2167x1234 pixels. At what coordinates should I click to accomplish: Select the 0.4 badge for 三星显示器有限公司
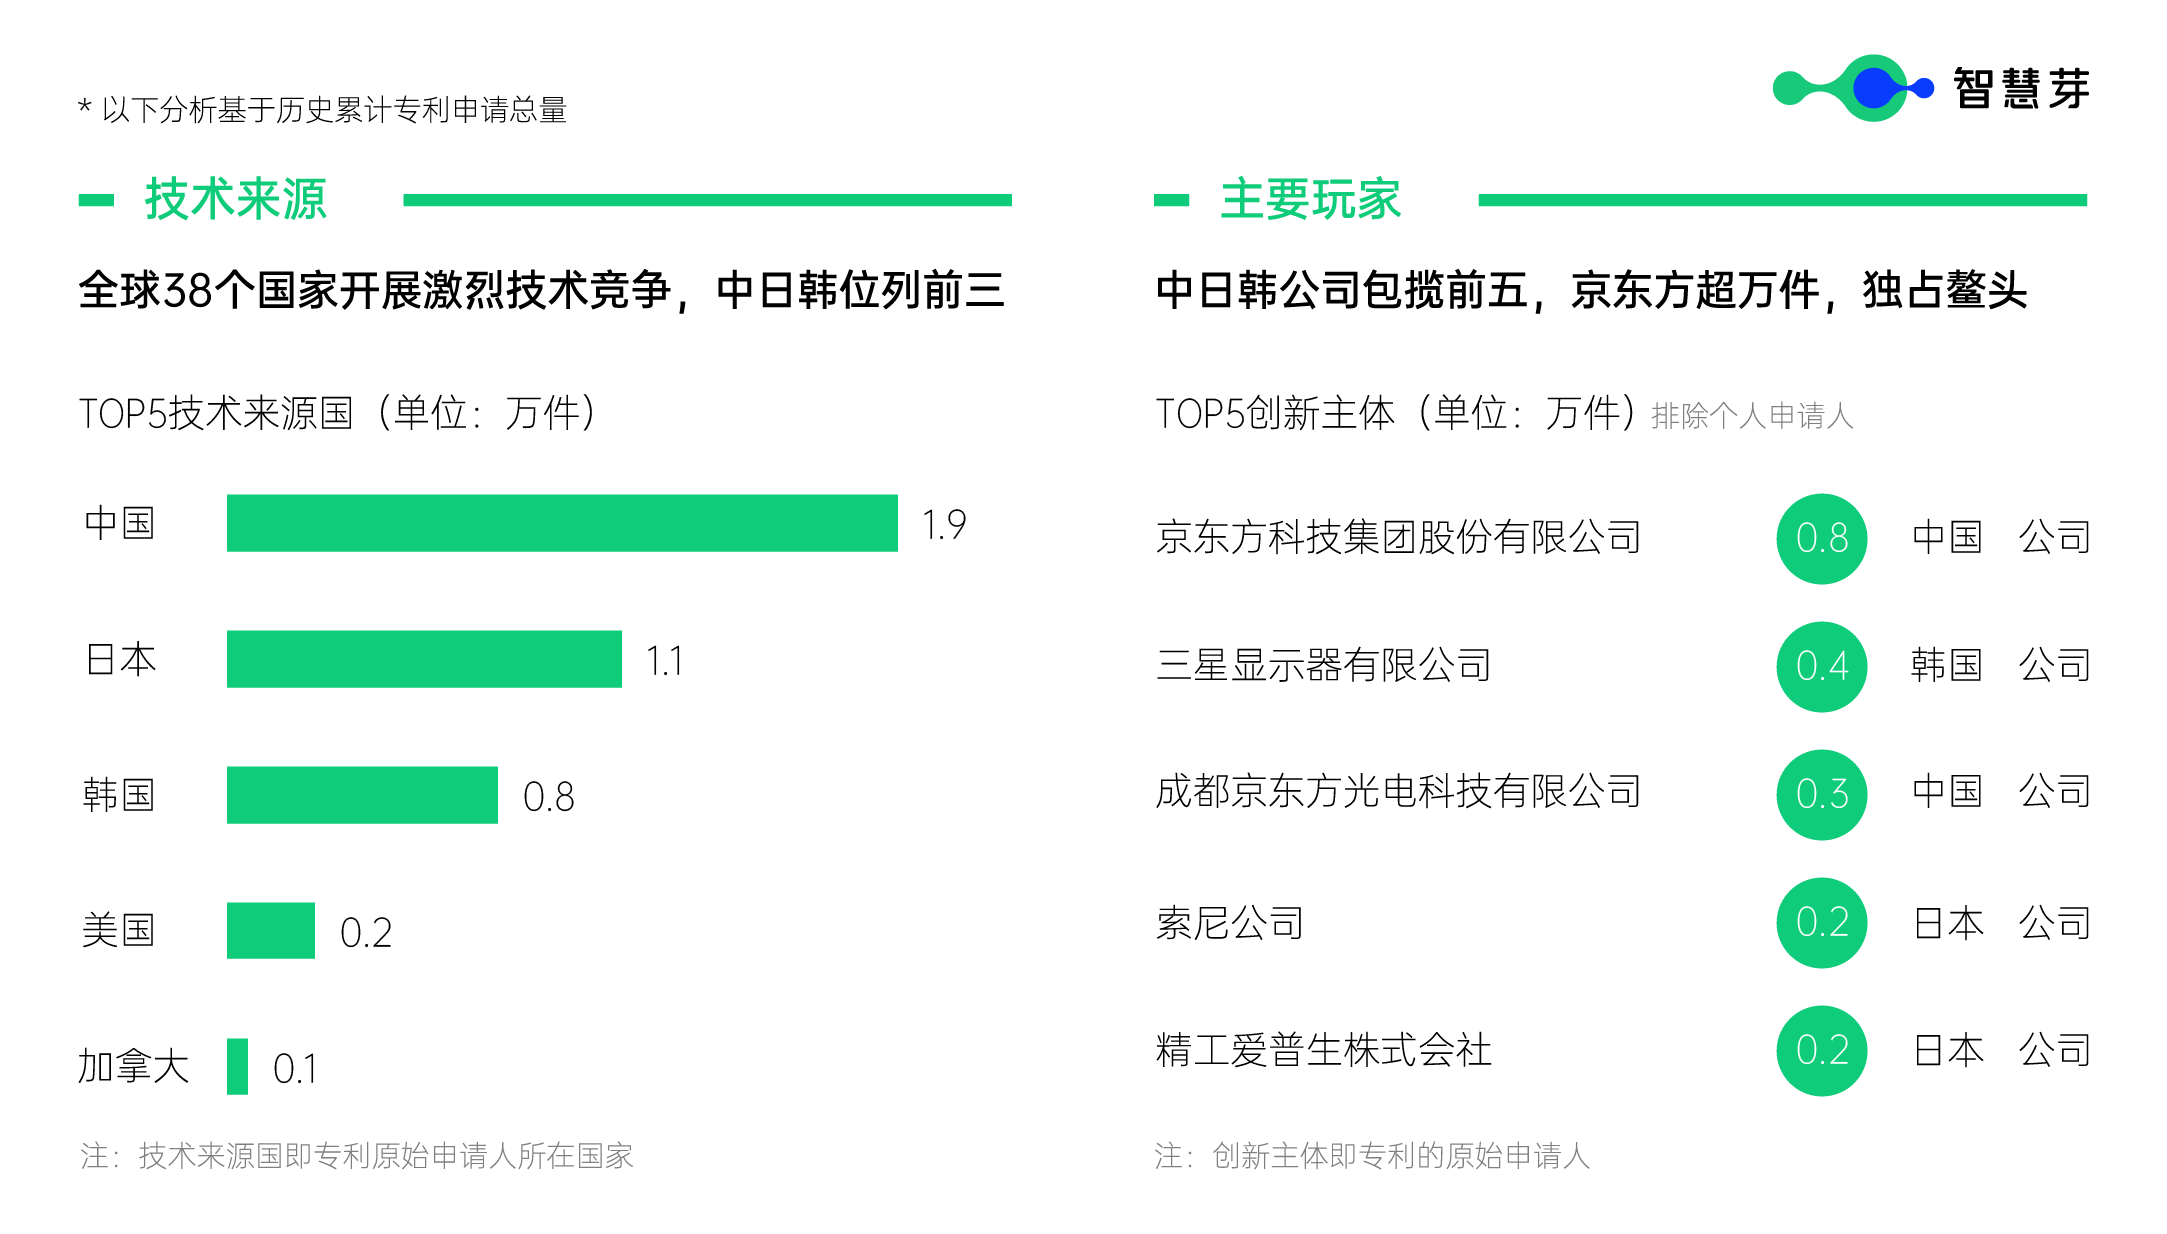click(x=1821, y=666)
